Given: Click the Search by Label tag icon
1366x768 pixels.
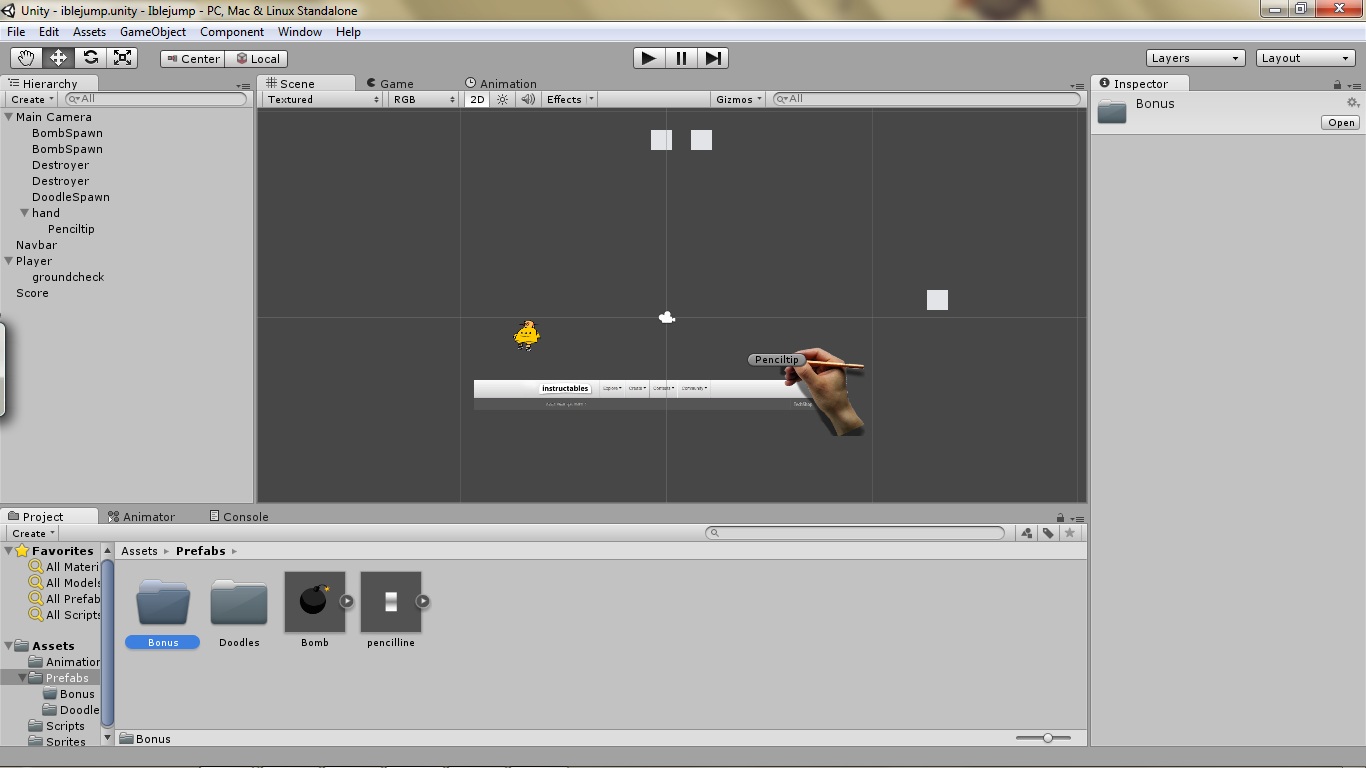Looking at the screenshot, I should (1048, 533).
